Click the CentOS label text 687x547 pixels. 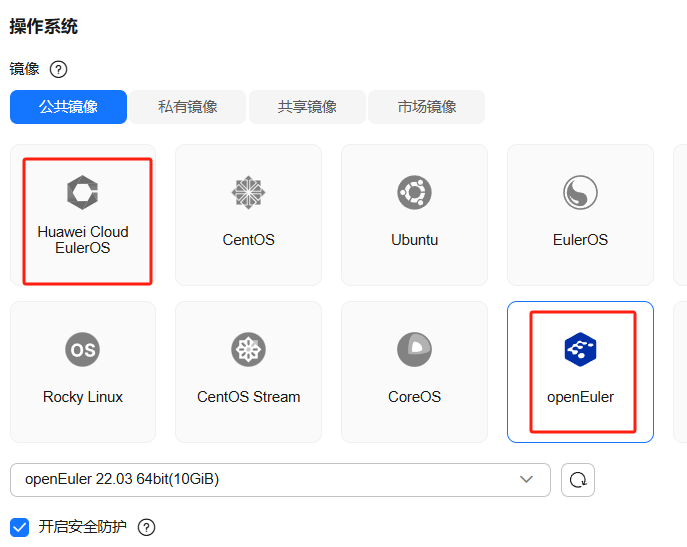[248, 240]
